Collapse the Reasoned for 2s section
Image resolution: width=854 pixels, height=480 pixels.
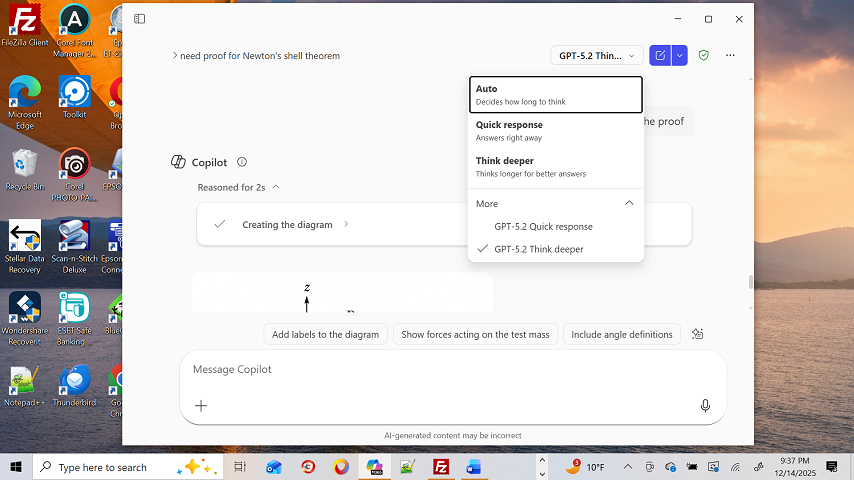pos(276,187)
